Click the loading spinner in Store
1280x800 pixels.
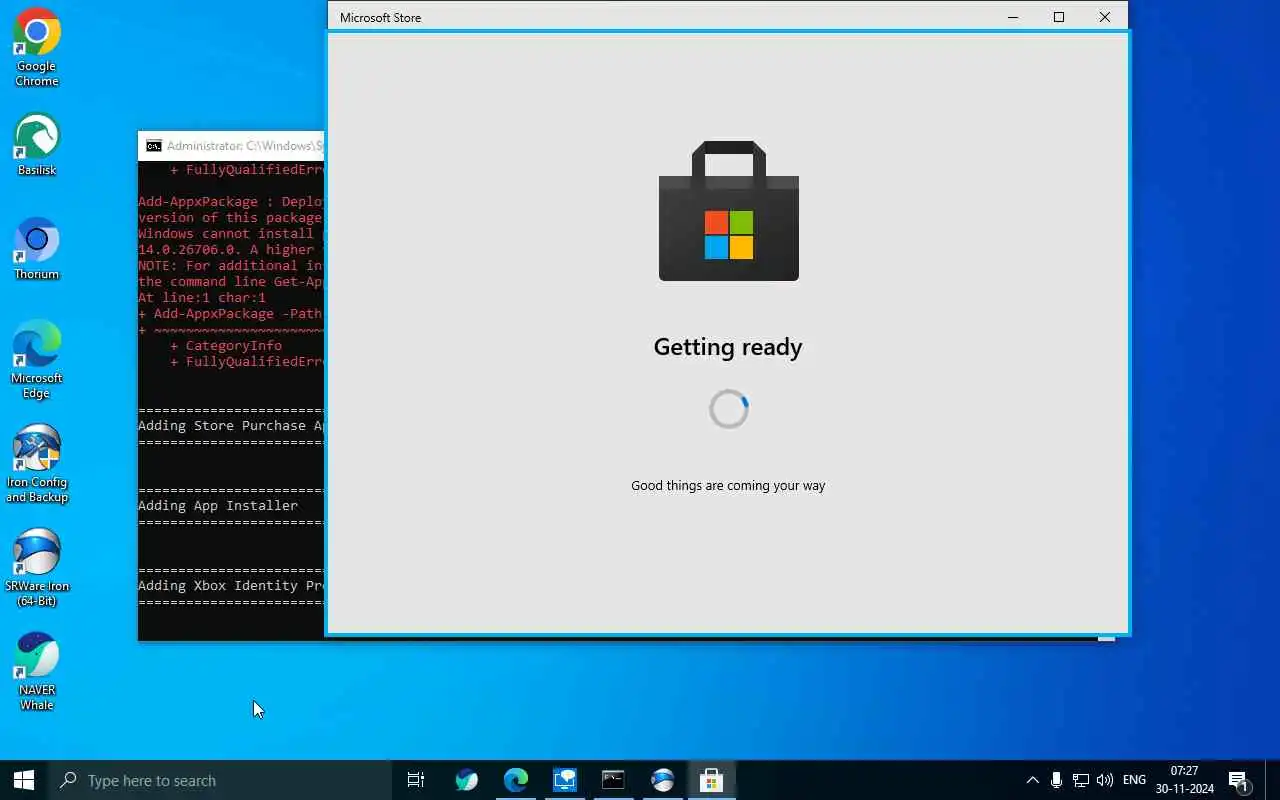click(x=728, y=409)
